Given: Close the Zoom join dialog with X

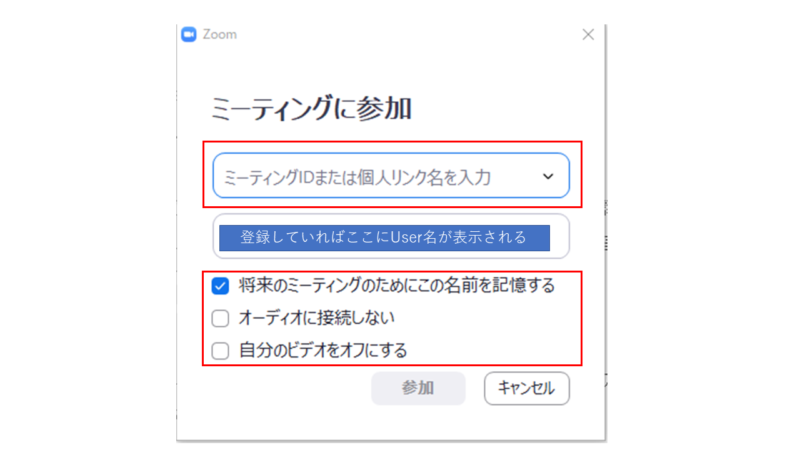Looking at the screenshot, I should [588, 34].
